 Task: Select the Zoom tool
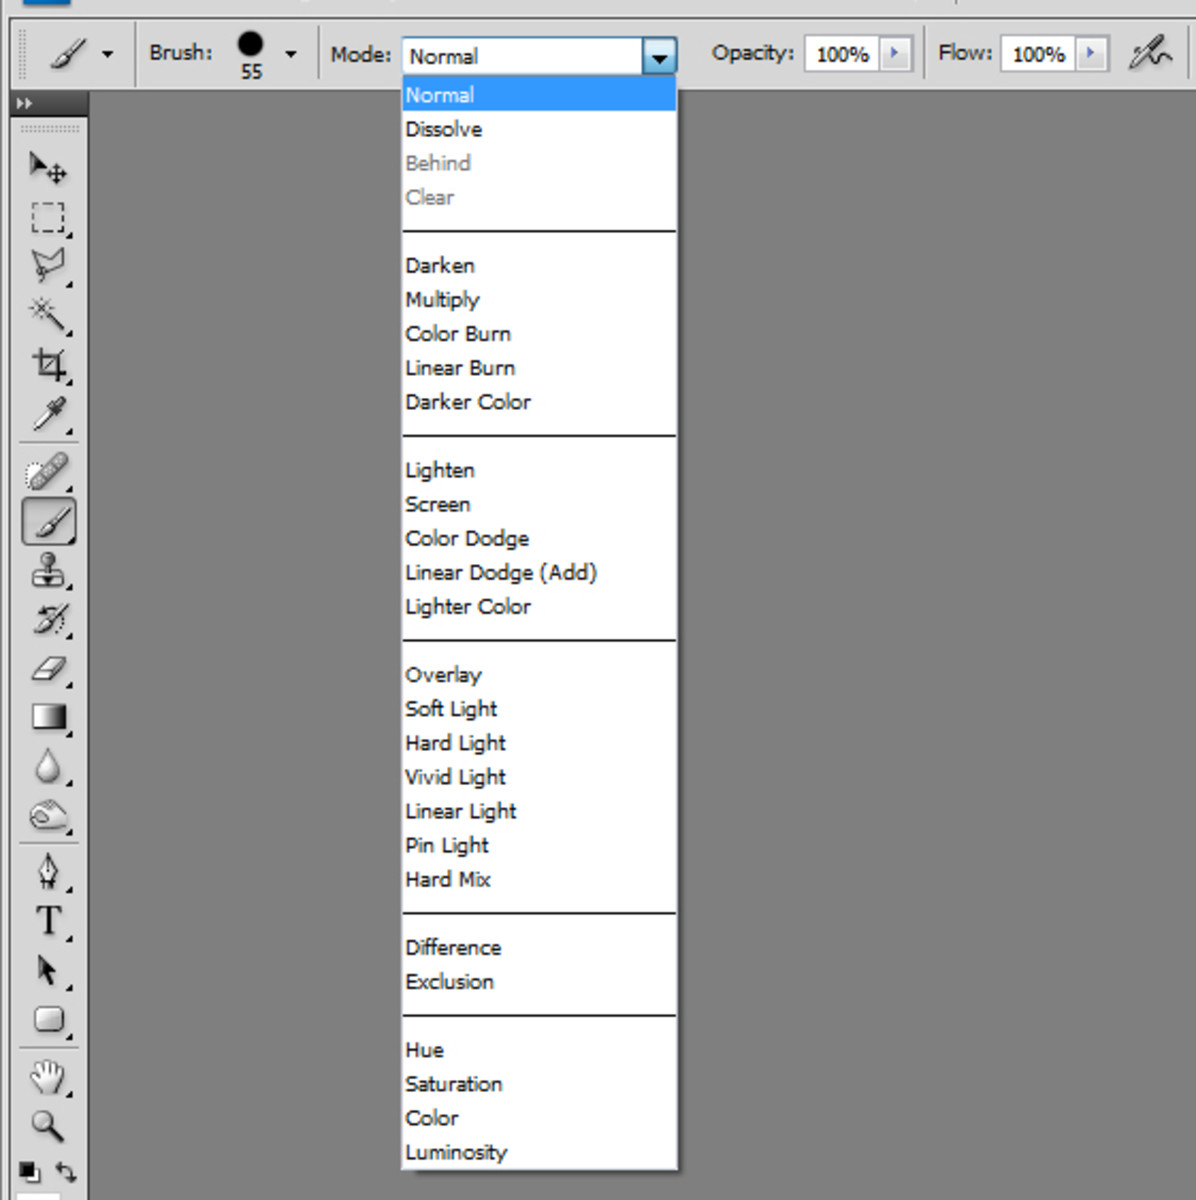[x=47, y=1126]
